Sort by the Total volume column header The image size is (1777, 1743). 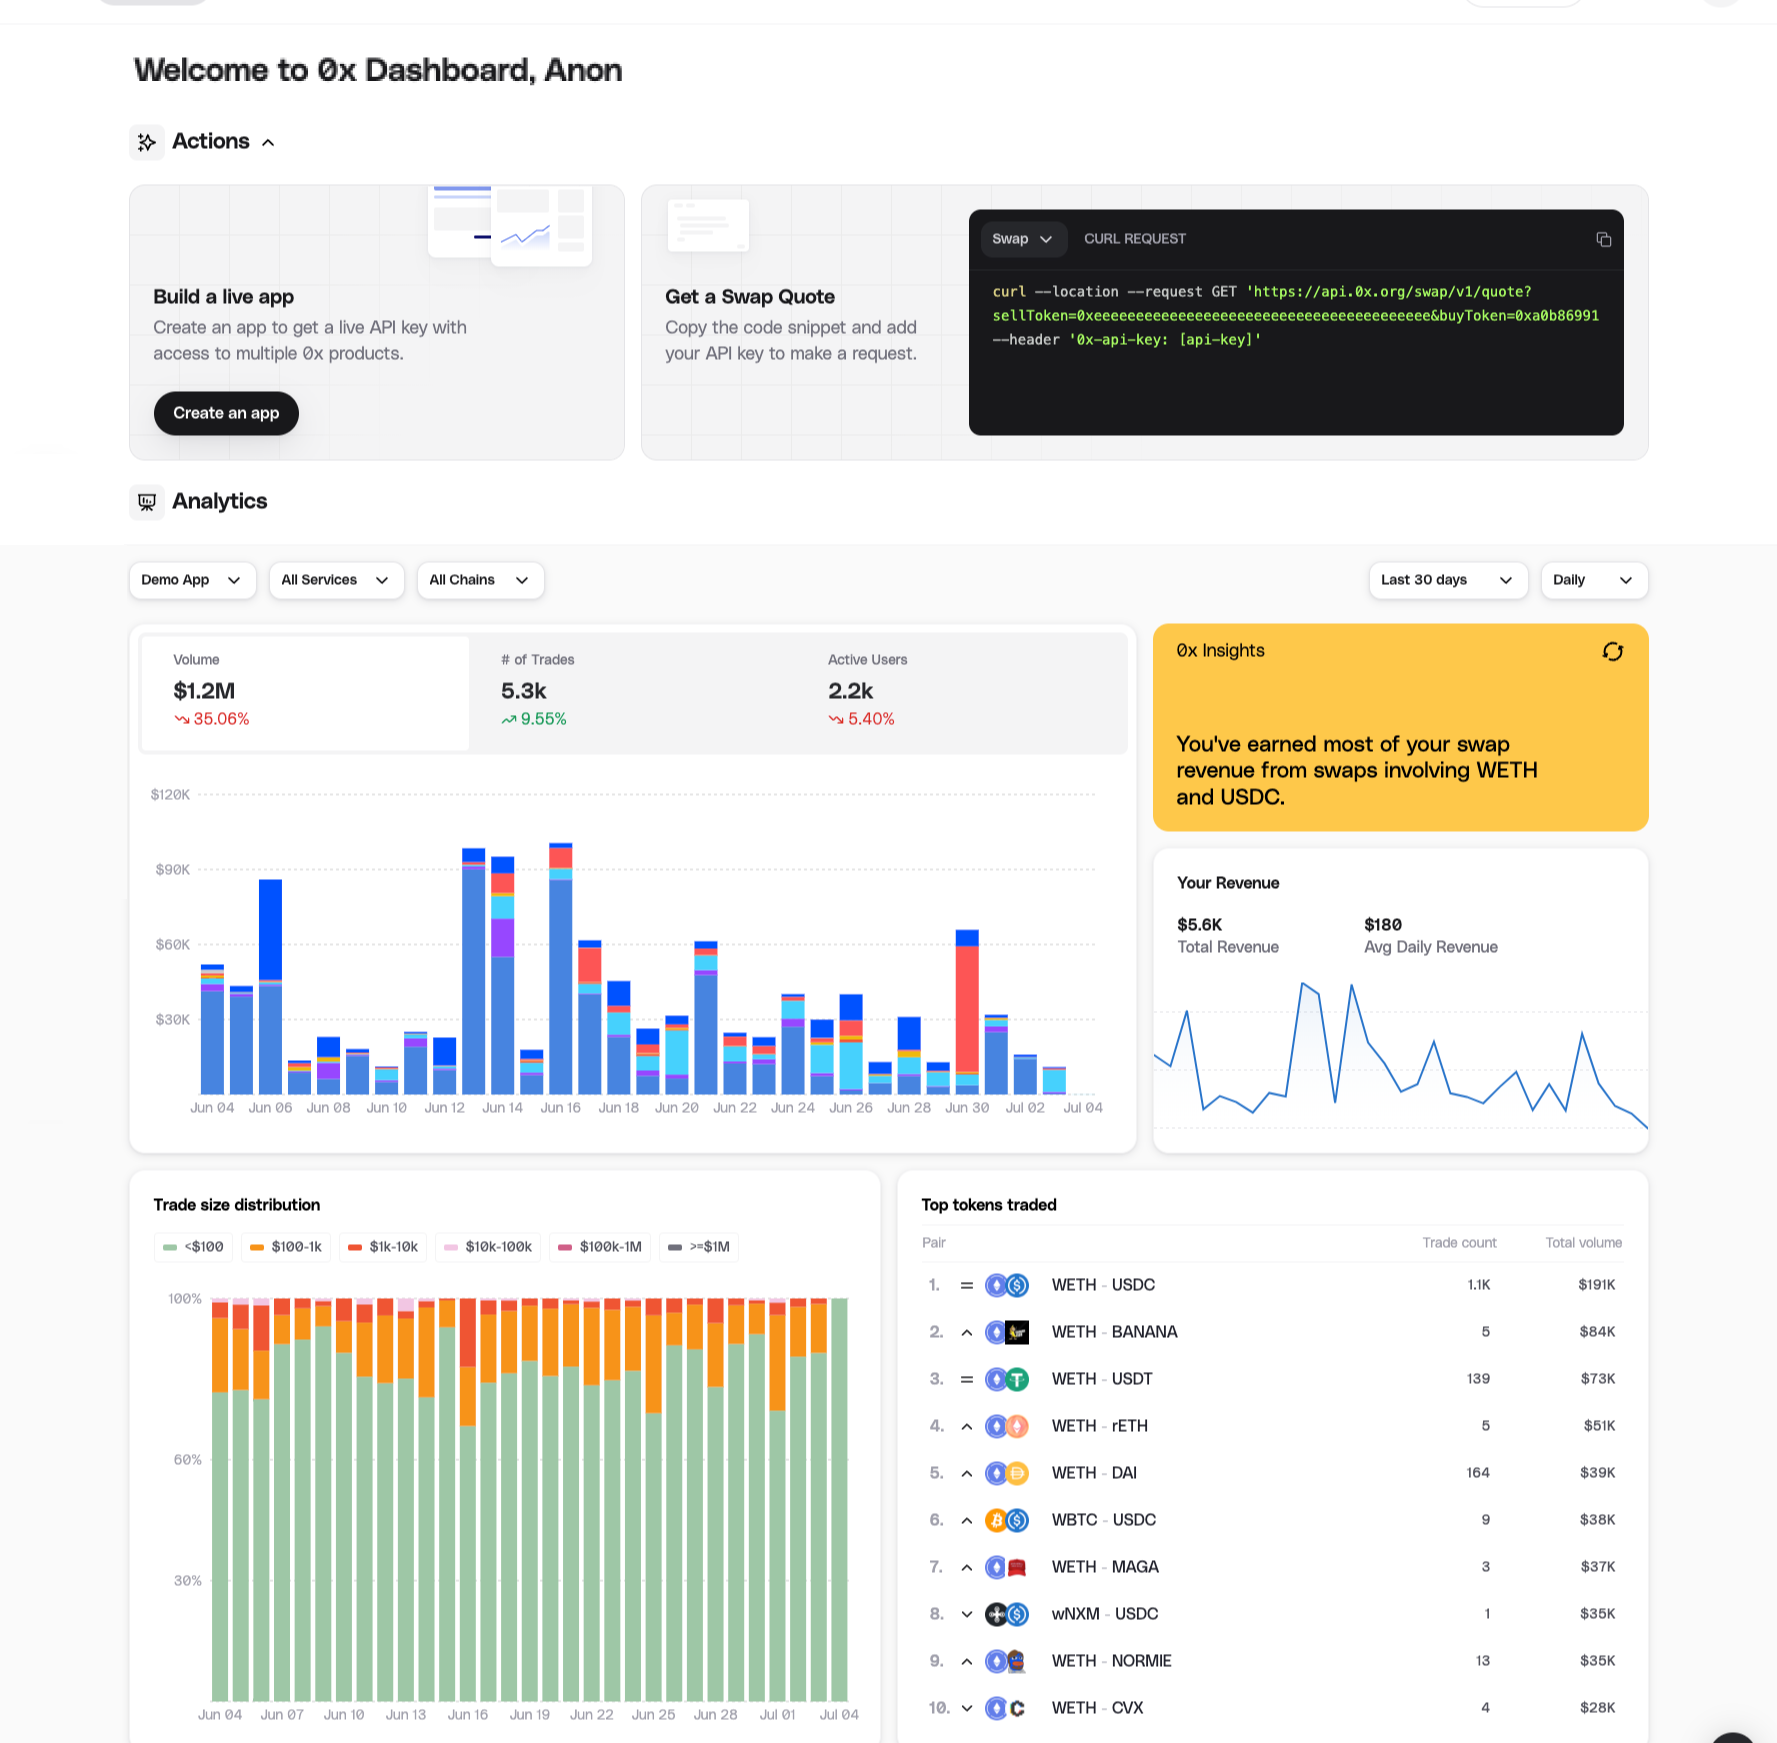coord(1583,1242)
